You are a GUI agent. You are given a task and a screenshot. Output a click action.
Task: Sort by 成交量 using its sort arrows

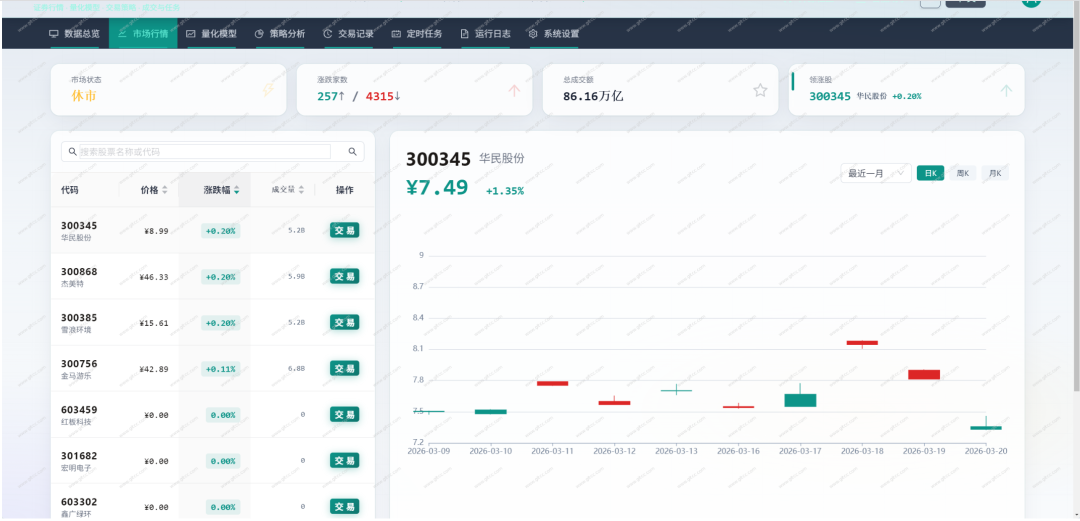click(x=301, y=190)
